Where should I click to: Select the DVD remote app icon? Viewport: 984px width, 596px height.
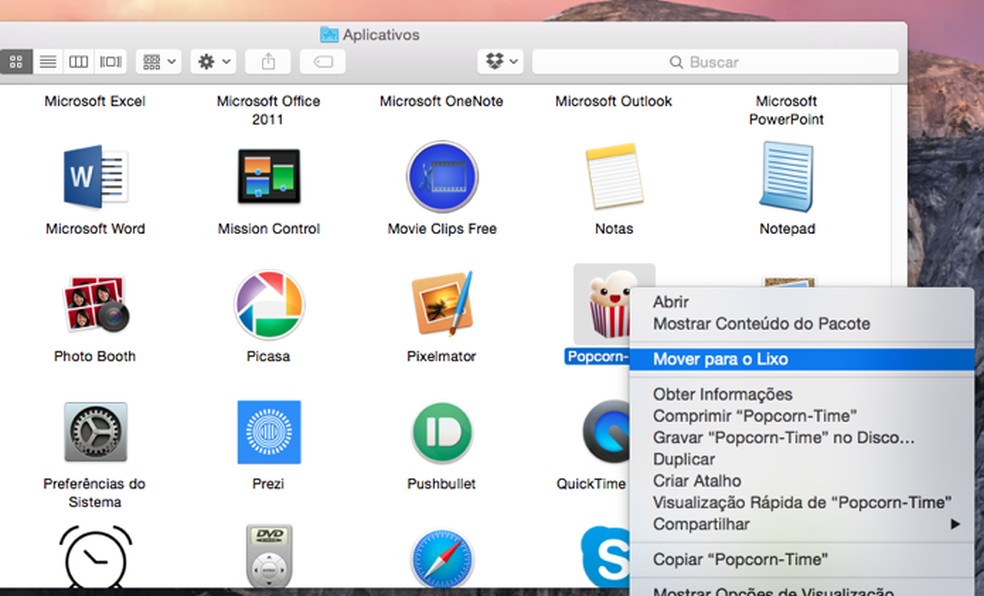[x=269, y=557]
